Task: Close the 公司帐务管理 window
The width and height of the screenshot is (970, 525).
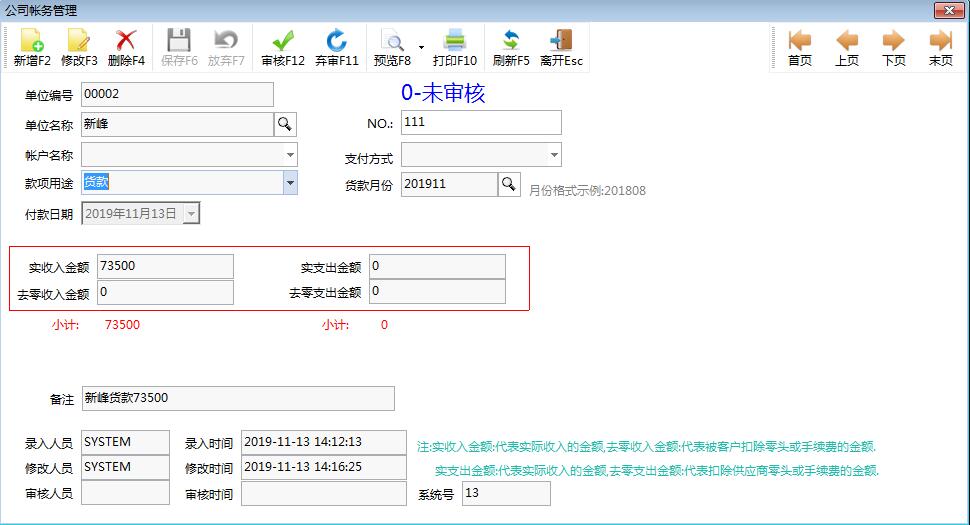Action: tap(948, 10)
